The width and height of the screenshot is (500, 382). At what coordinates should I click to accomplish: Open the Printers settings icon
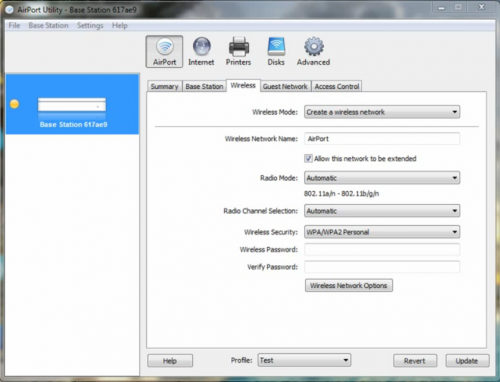[x=238, y=52]
